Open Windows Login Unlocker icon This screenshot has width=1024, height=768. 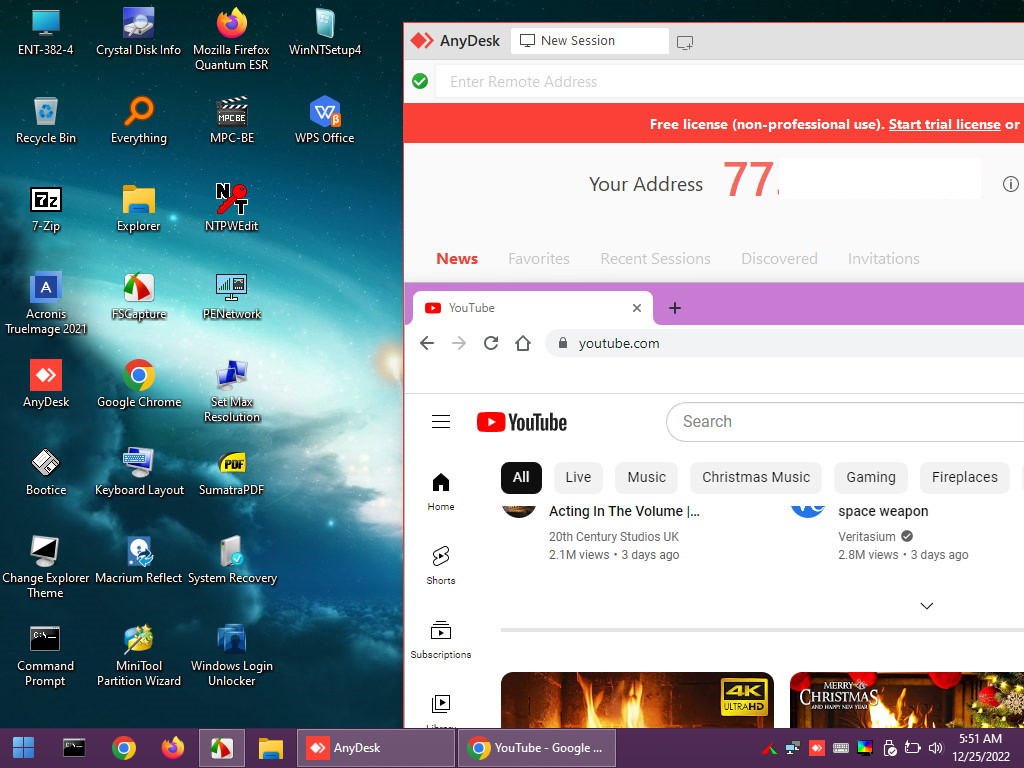232,655
